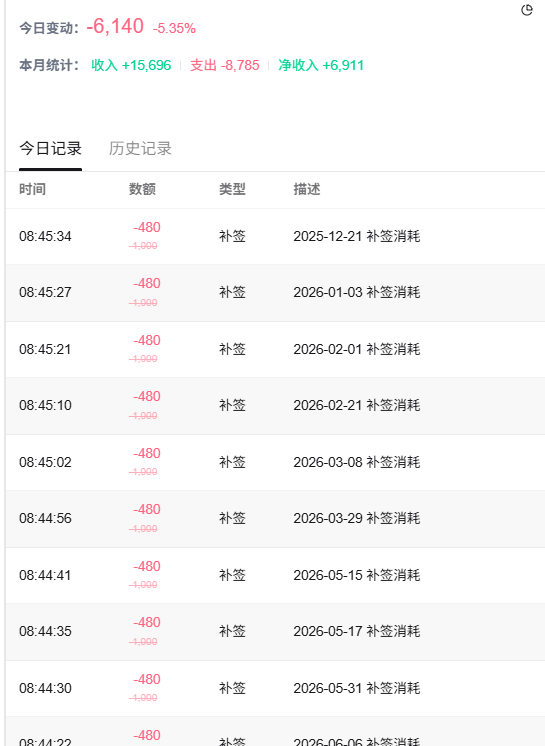This screenshot has width=545, height=746.
Task: Click the -480 amount at 08:44:35
Action: [147, 622]
